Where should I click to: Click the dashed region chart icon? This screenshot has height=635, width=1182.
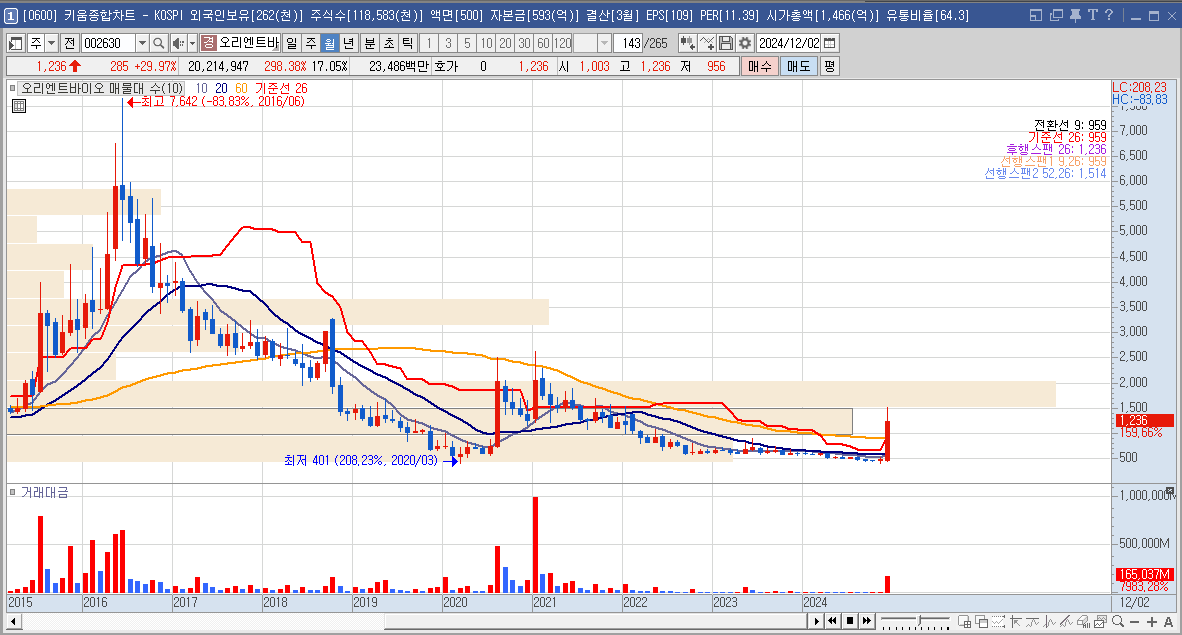(999, 621)
